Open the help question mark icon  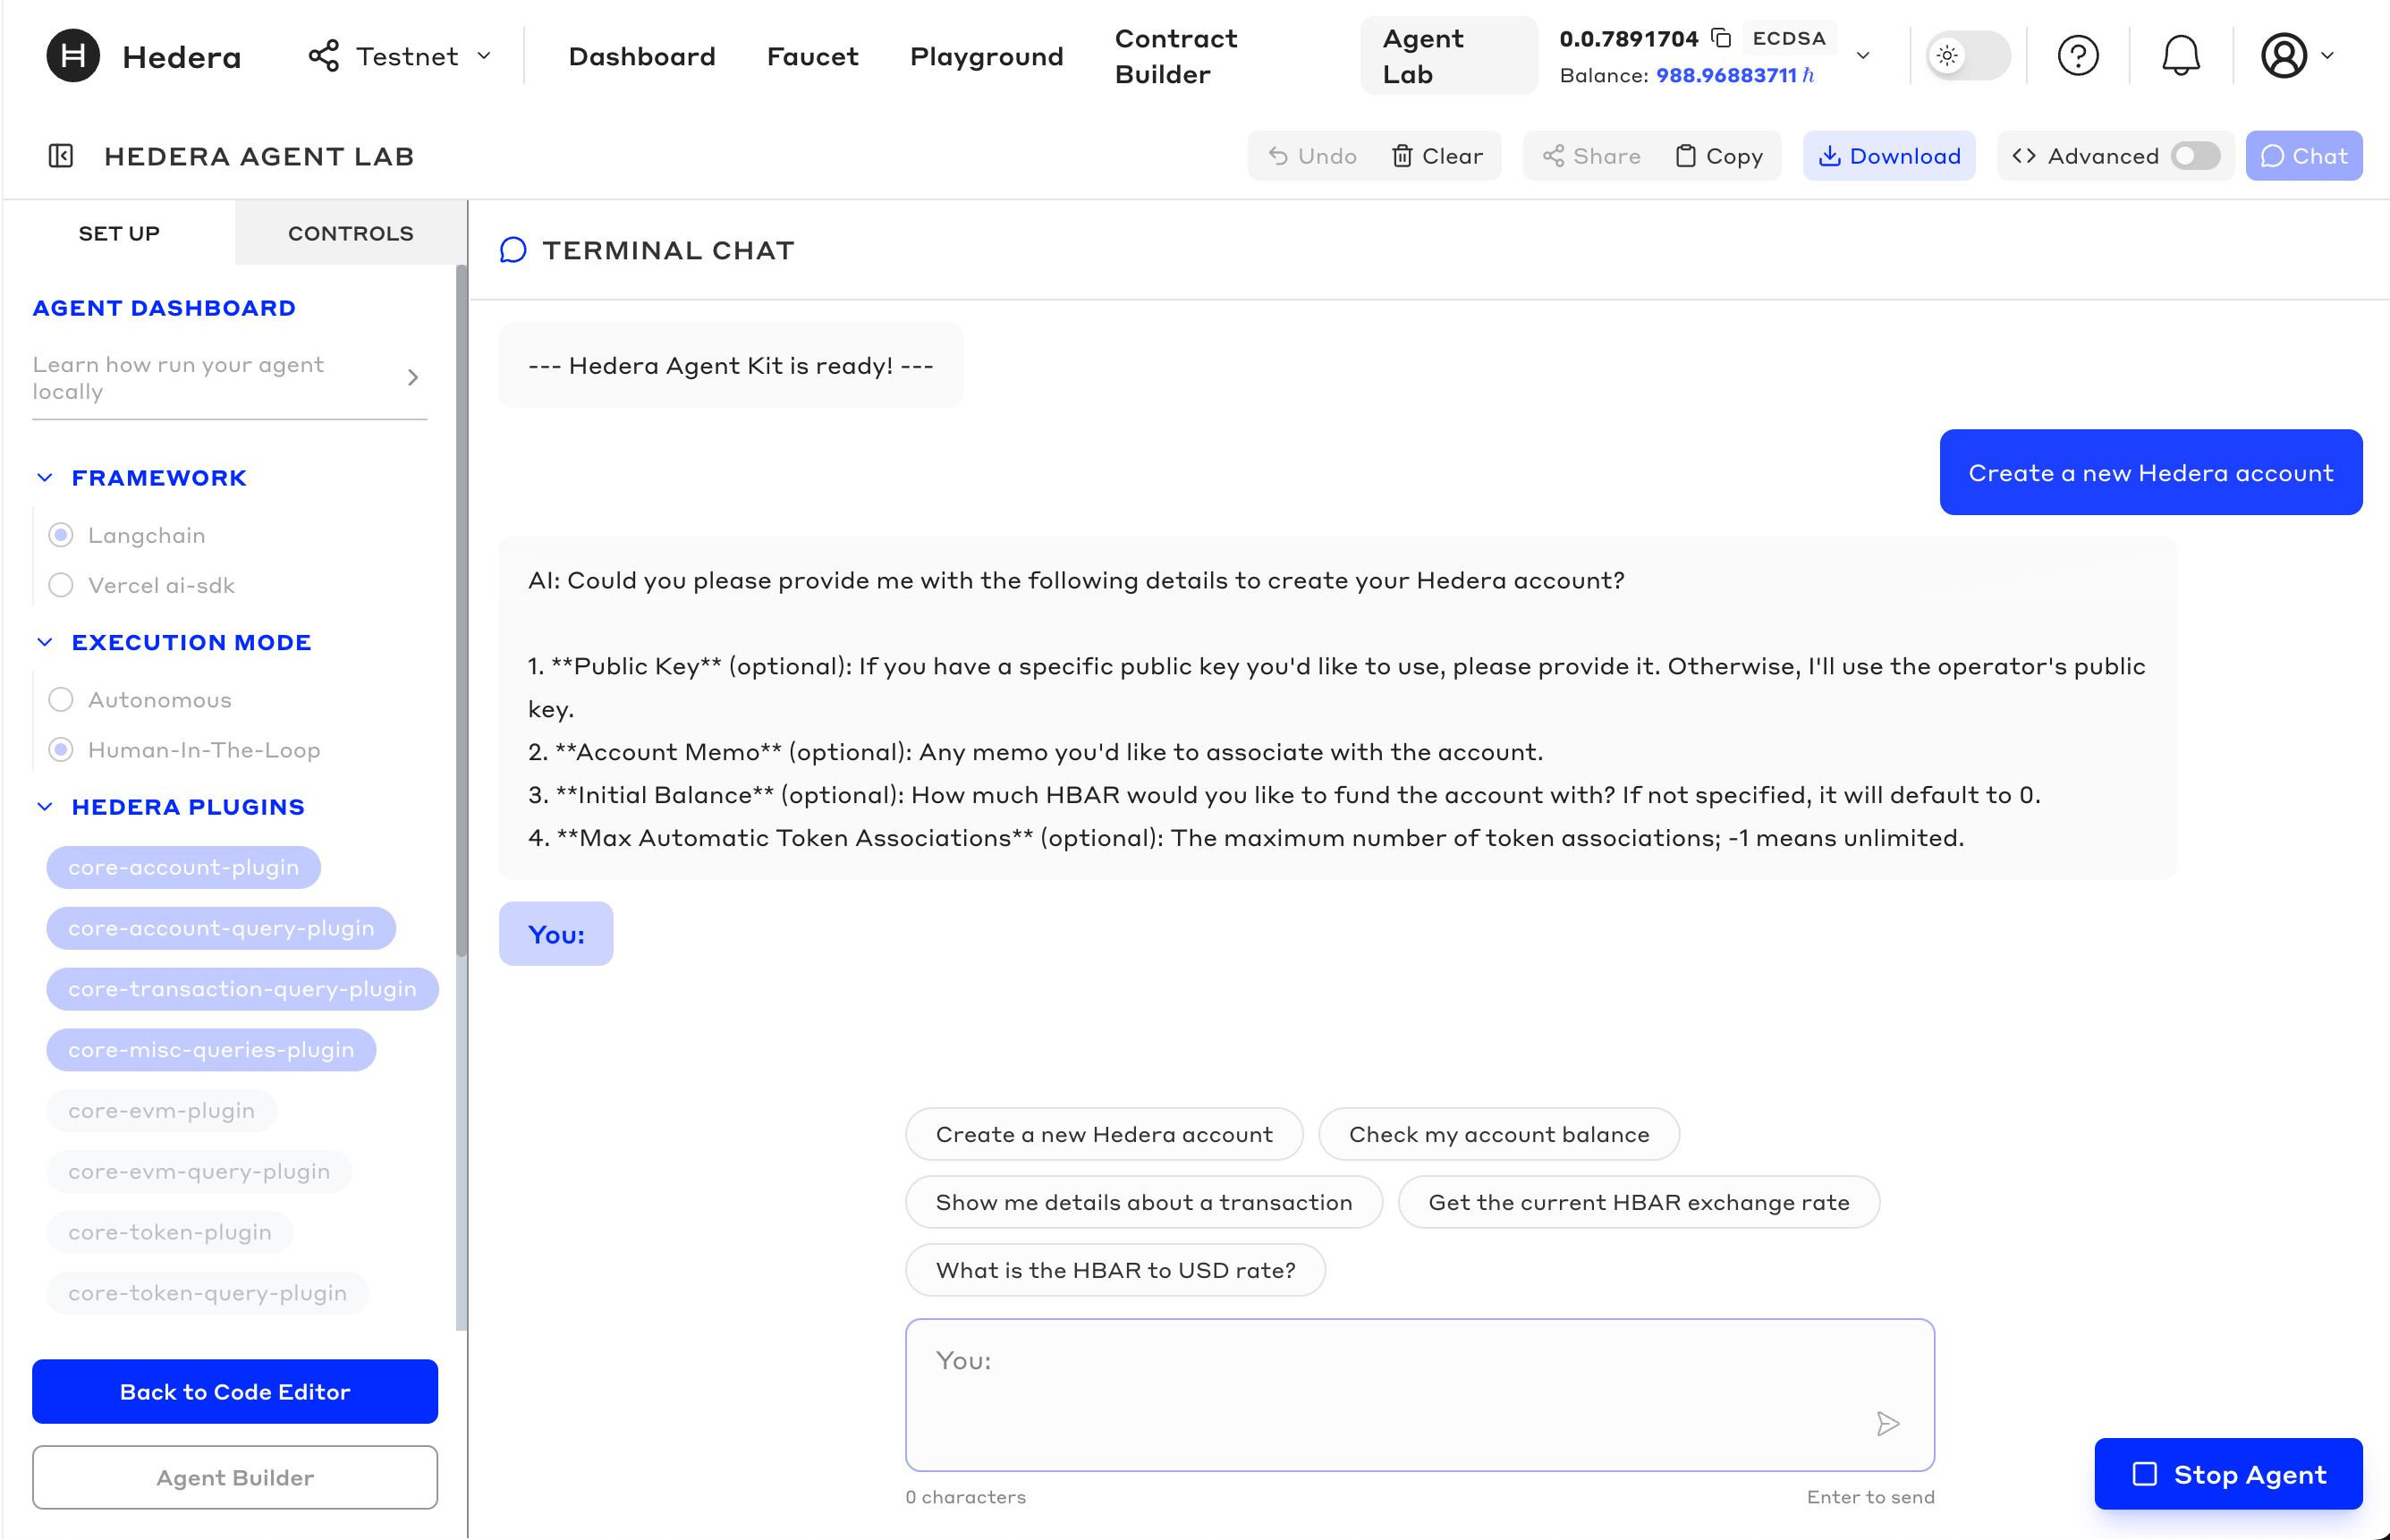[2078, 56]
